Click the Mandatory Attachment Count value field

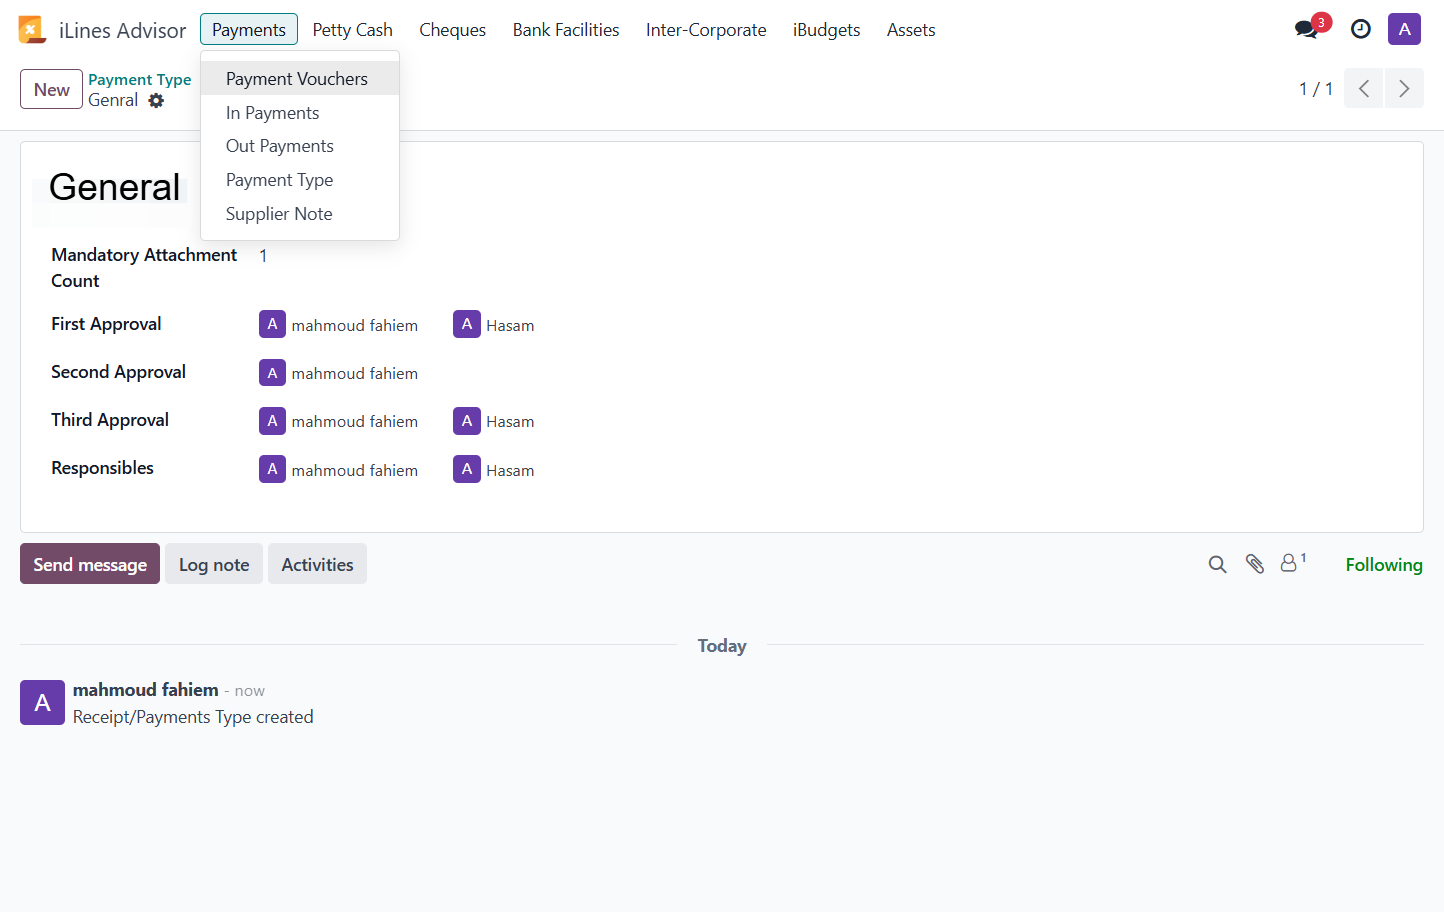click(x=263, y=256)
